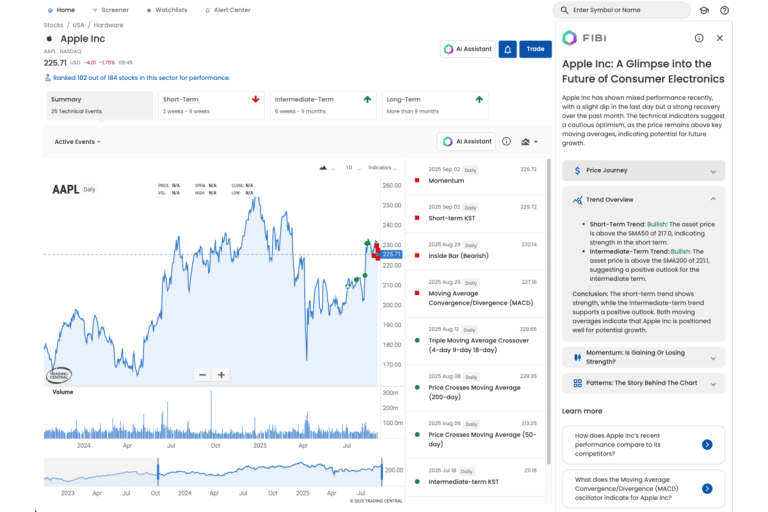This screenshot has width=768, height=512.
Task: Click the Hardware breadcrumb link
Action: (108, 25)
